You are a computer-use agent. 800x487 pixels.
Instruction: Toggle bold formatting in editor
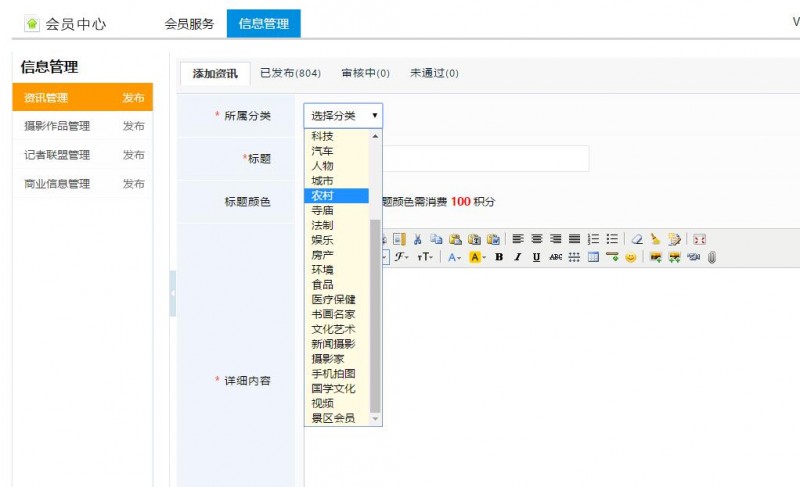499,257
